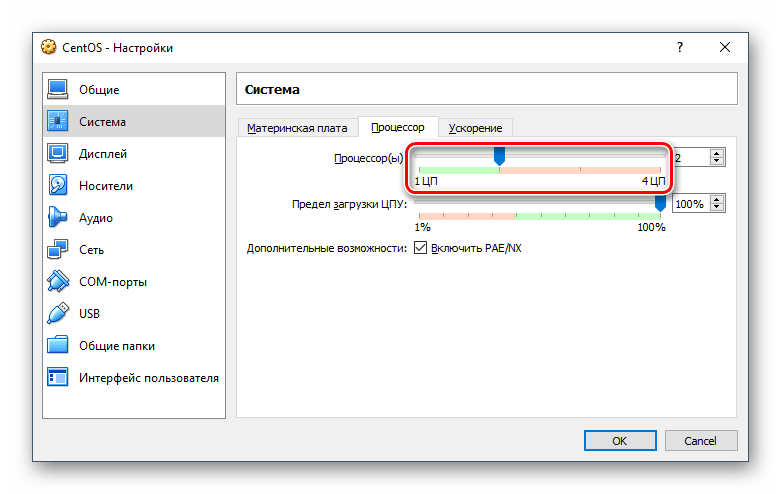Click the Cancel button
The height and width of the screenshot is (494, 781).
(701, 441)
